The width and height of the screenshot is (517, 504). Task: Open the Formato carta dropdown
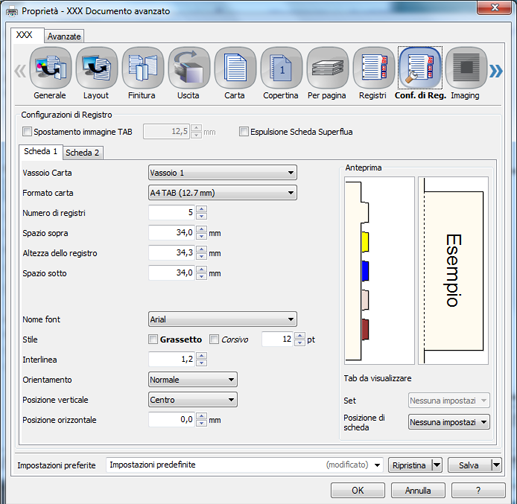[222, 193]
